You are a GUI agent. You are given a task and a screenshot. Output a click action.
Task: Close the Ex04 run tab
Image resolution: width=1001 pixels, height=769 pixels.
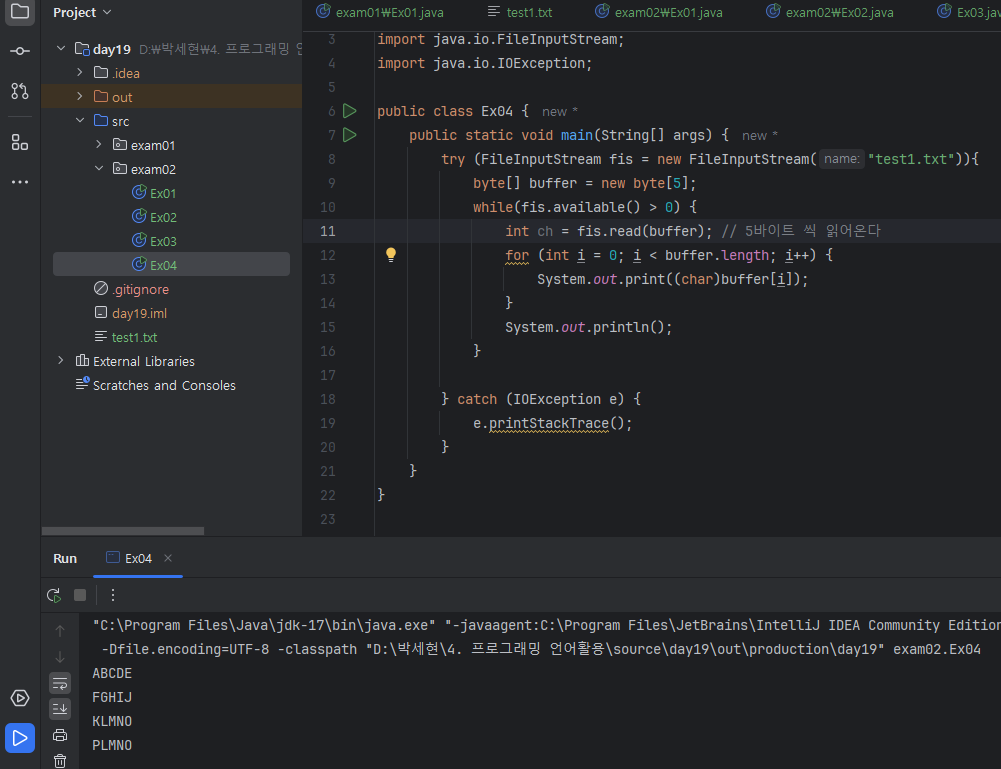click(168, 559)
